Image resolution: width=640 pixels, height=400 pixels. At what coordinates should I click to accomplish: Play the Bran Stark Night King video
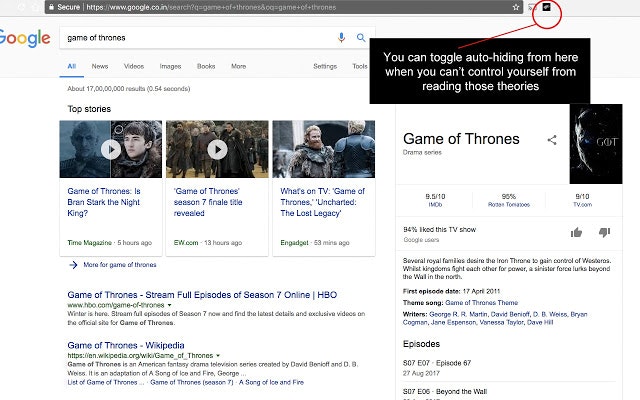(111, 149)
